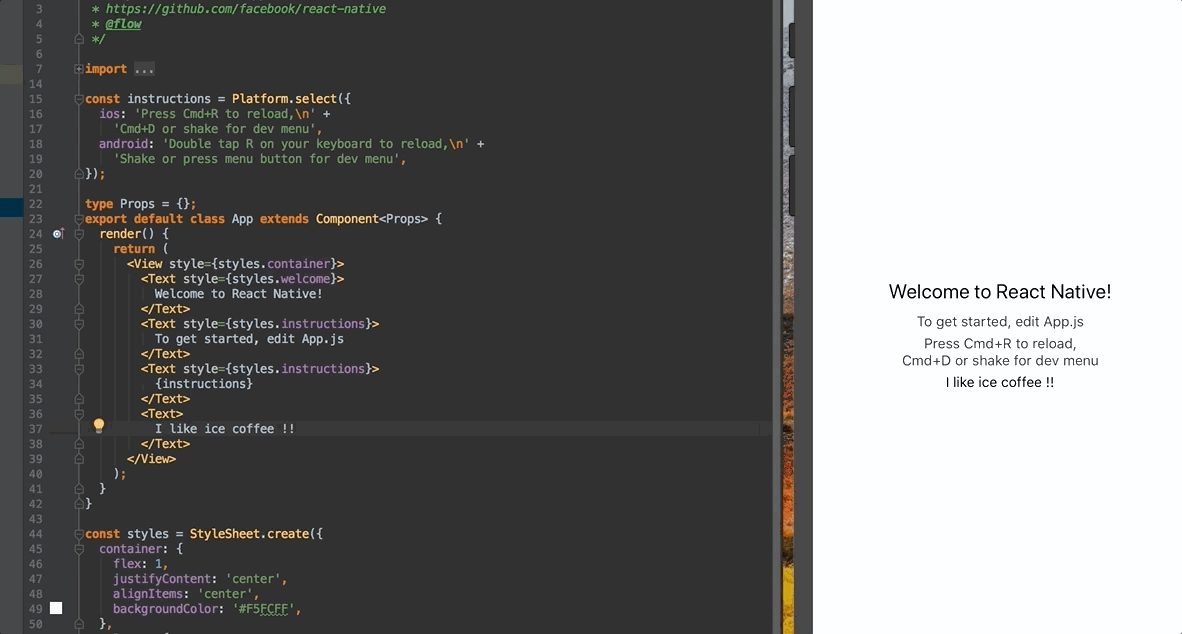
Task: Click the override gutter icon beside render()
Action: [58, 234]
